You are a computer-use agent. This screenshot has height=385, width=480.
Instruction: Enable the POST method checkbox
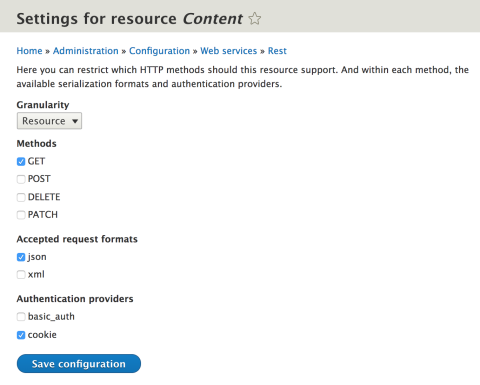(x=21, y=179)
